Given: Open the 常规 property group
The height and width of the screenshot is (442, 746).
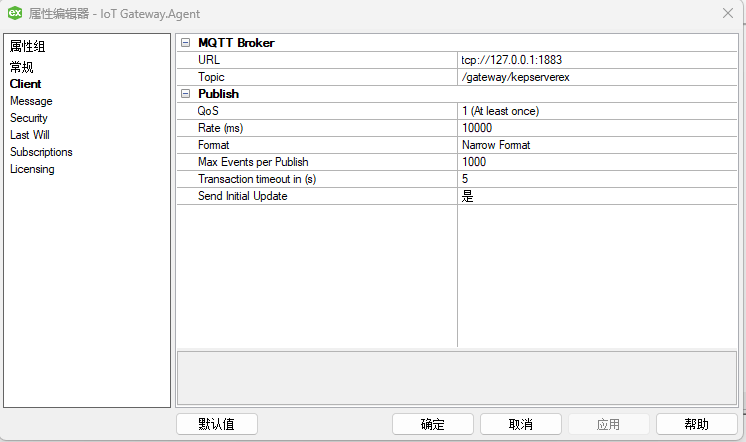Looking at the screenshot, I should click(22, 67).
